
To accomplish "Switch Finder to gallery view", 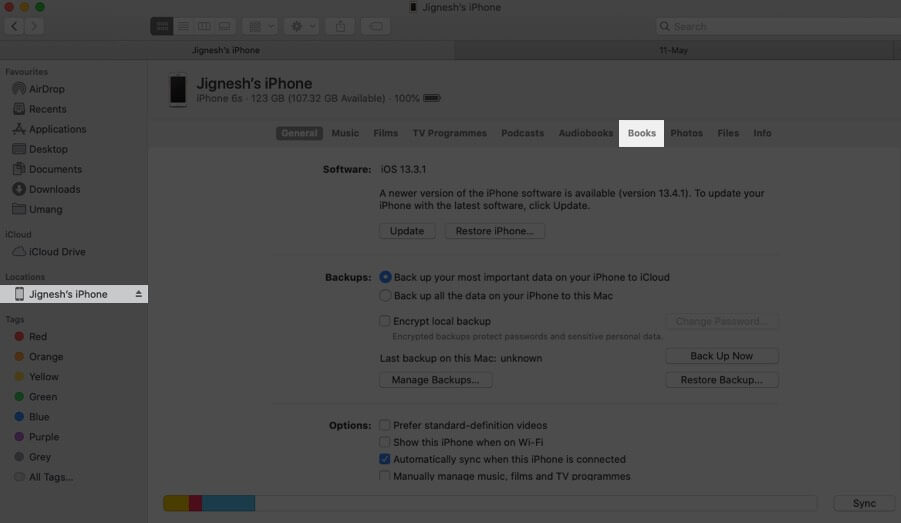I will 225,26.
